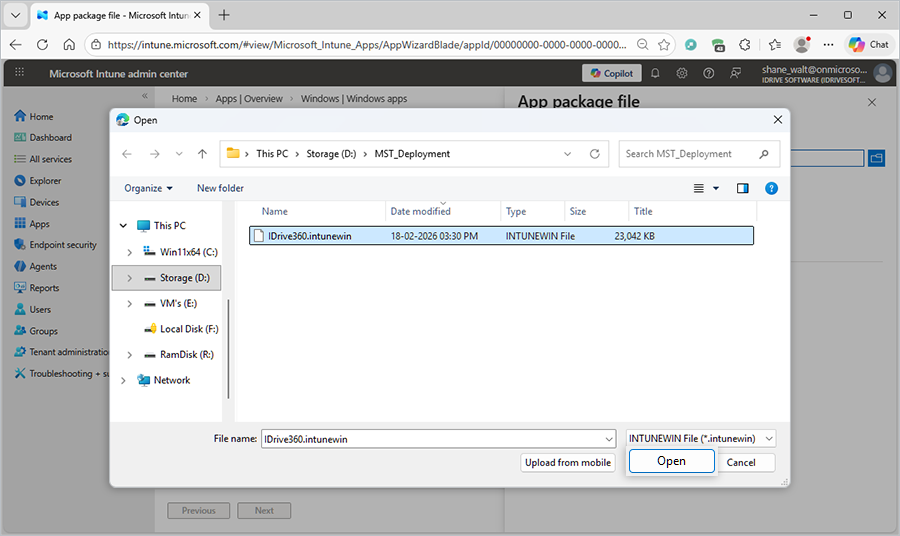
Task: Open the Organize menu
Action: (148, 188)
